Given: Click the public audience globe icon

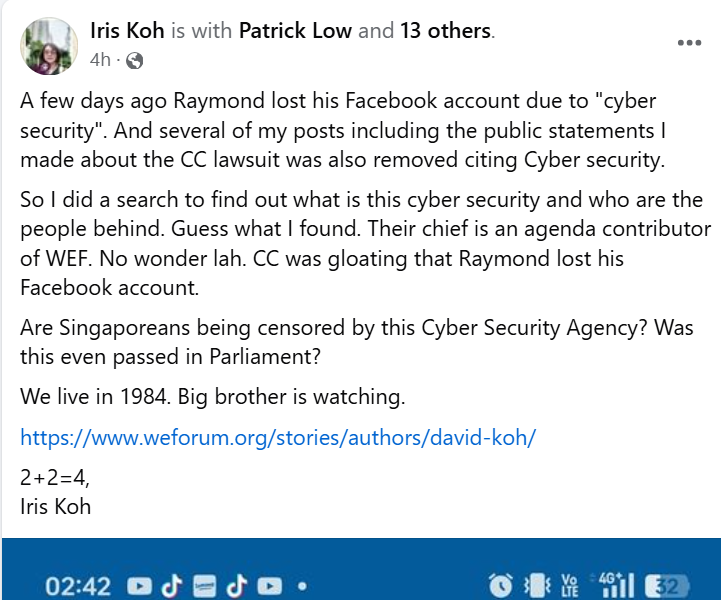Looking at the screenshot, I should [135, 60].
